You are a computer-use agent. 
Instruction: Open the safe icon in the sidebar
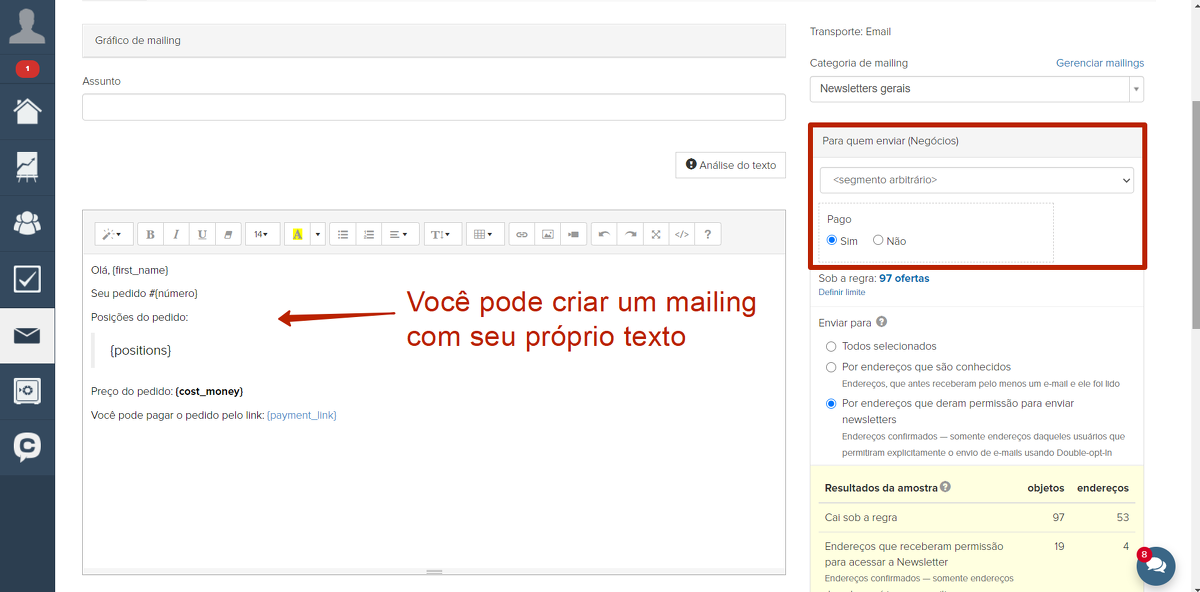27,391
